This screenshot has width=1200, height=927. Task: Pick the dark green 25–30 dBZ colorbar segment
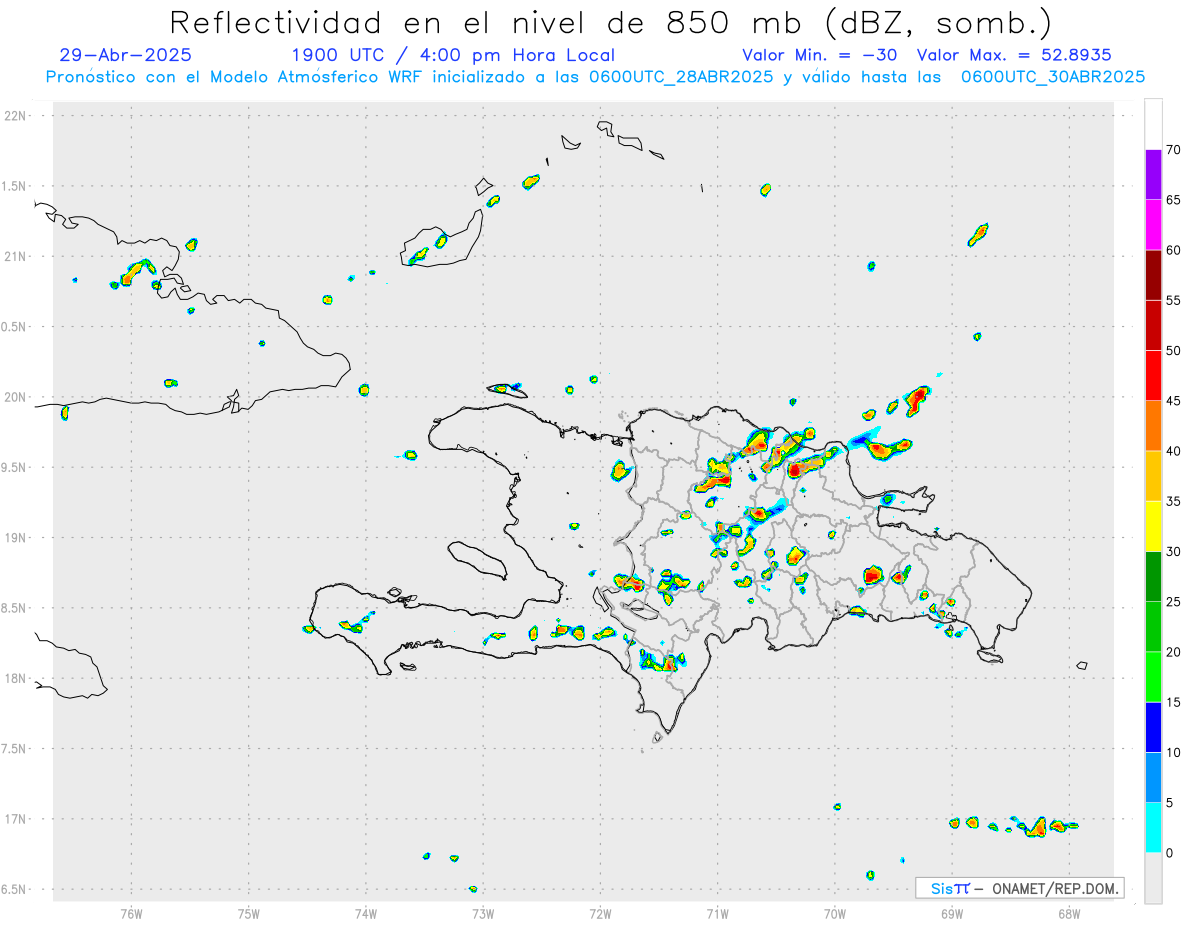pyautogui.click(x=1153, y=576)
